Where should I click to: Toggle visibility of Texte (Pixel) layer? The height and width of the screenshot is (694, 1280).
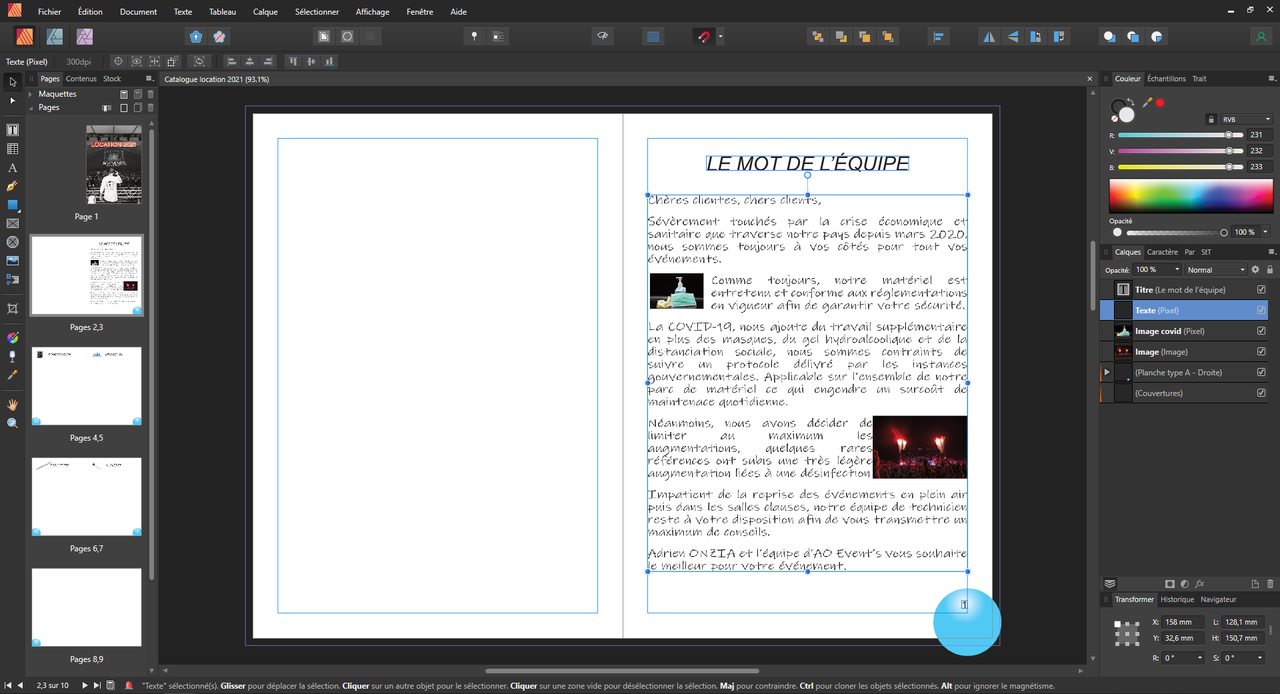(1261, 310)
